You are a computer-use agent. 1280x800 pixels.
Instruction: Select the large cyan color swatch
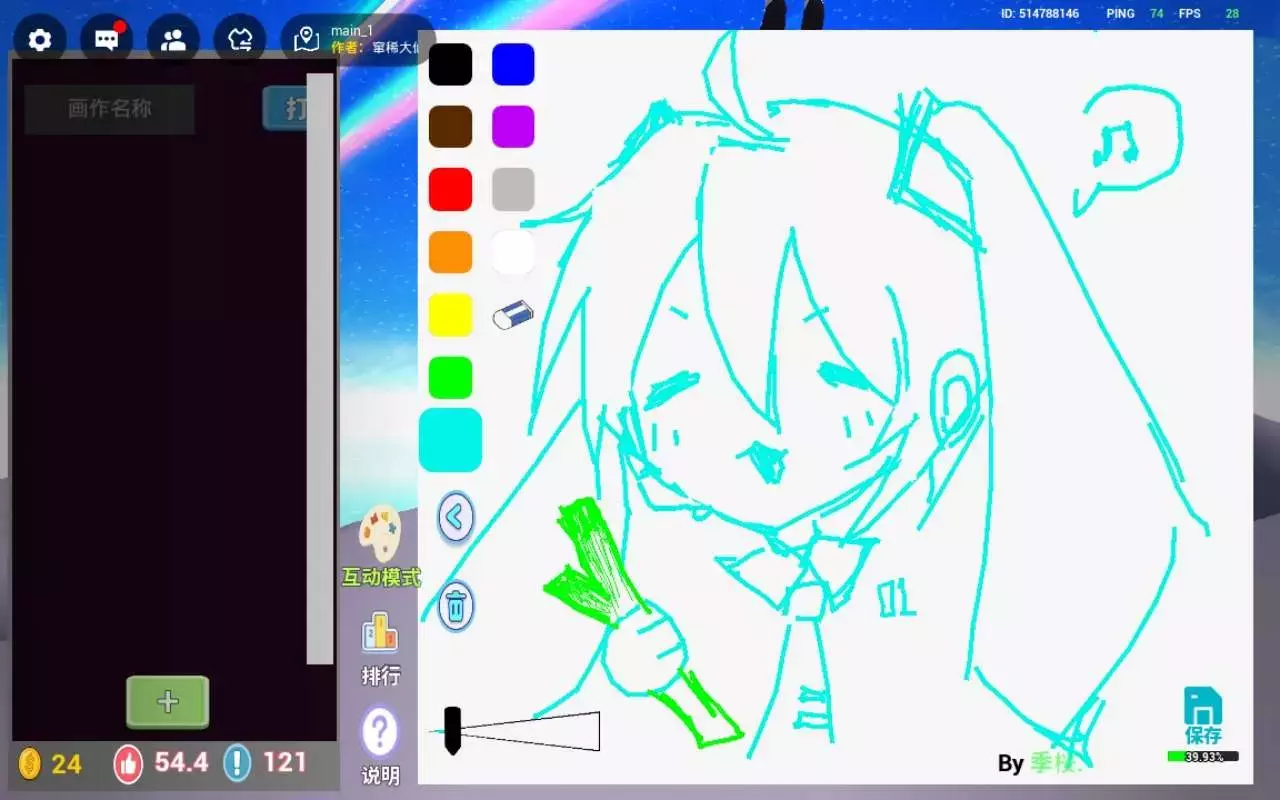click(x=450, y=440)
